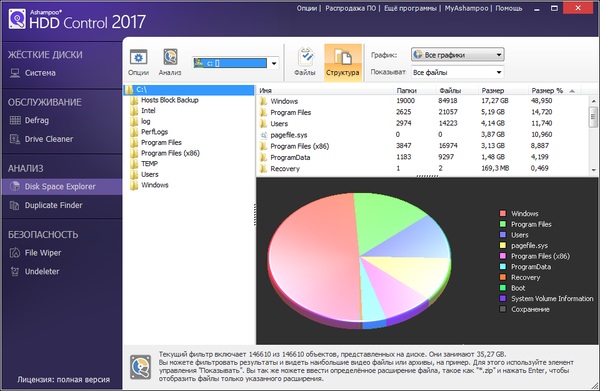Select Disk Space Explorer
This screenshot has width=600, height=391.
click(x=62, y=187)
